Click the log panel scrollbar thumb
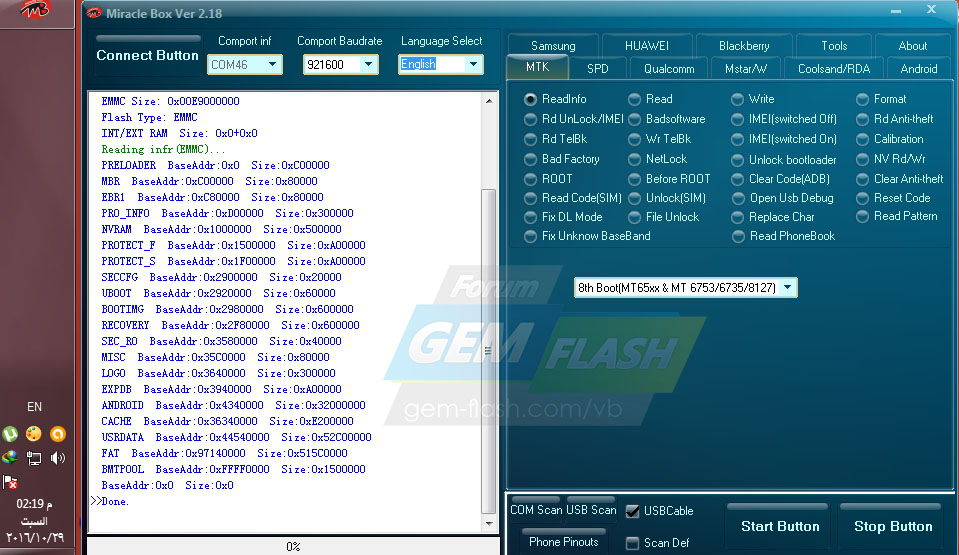This screenshot has width=959, height=555. (489, 351)
